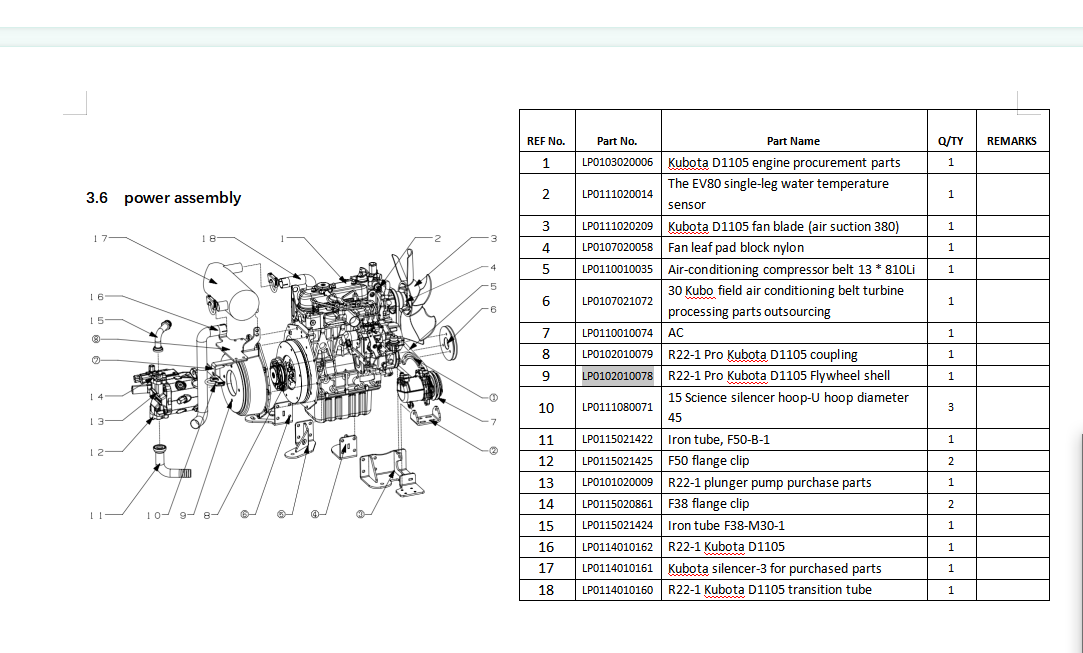Select part number LP0101020009

tap(617, 482)
